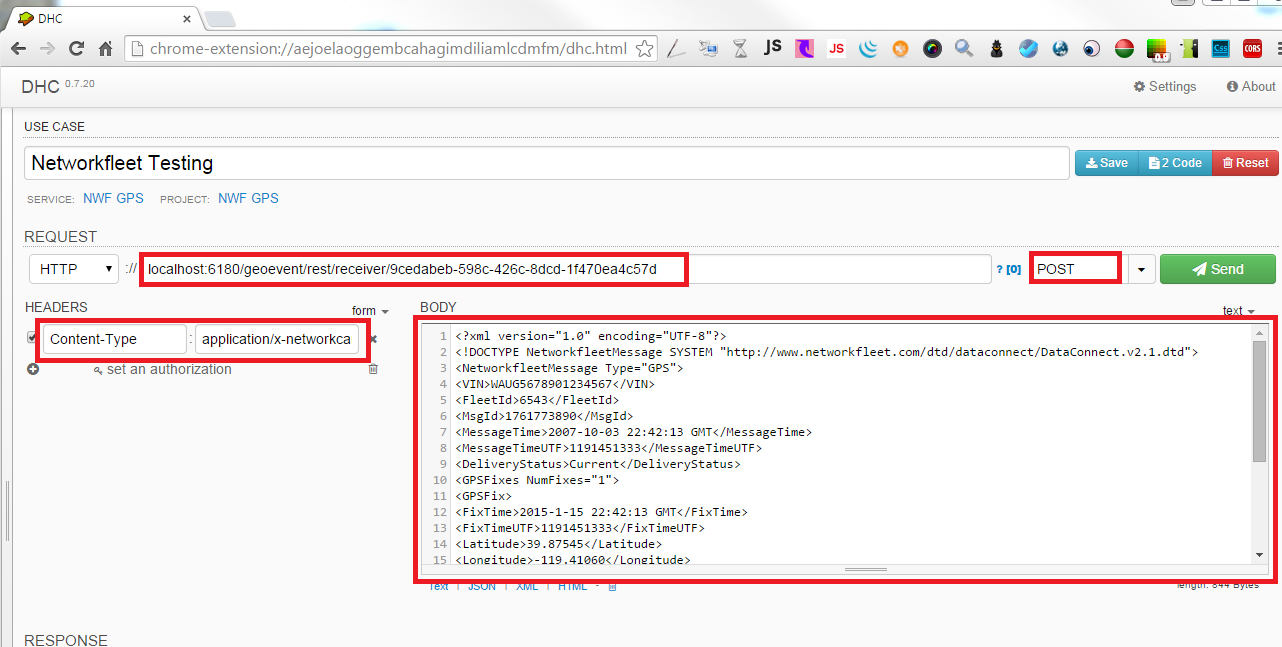
Task: Switch to the DHC browser tab
Action: tap(100, 18)
